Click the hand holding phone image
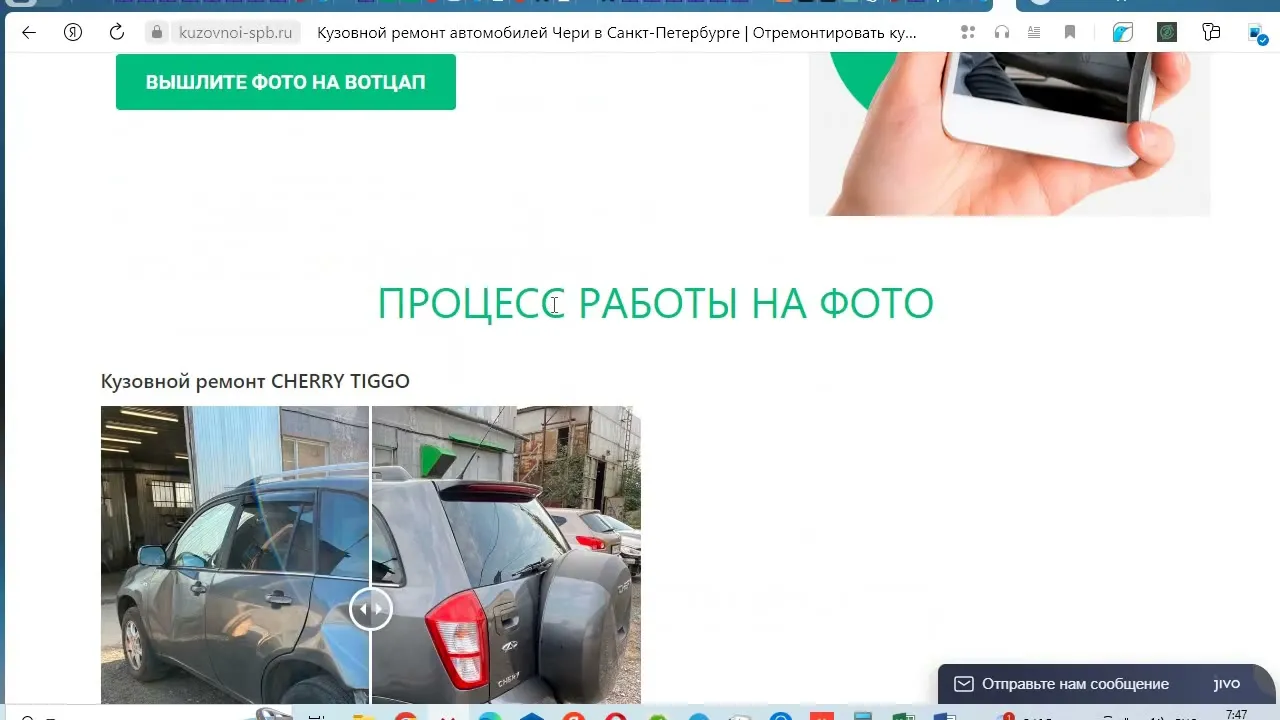Image resolution: width=1280 pixels, height=720 pixels. tap(1009, 133)
